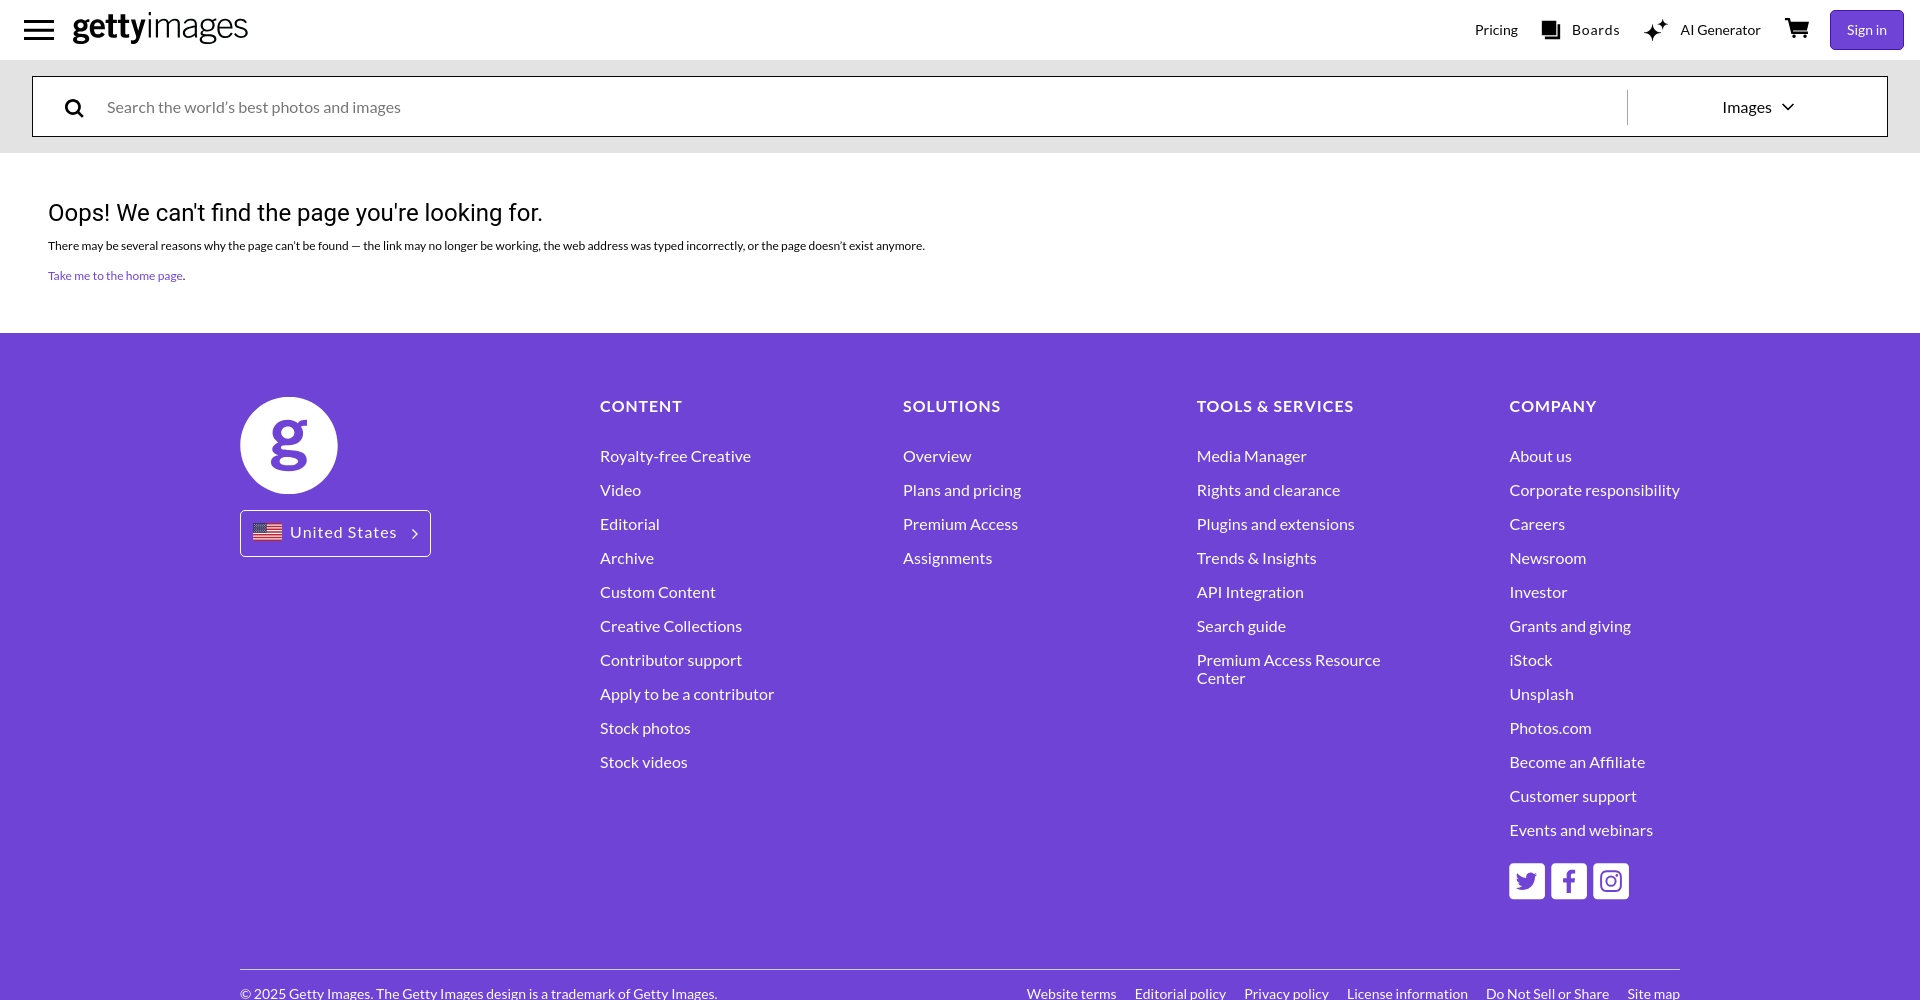The height and width of the screenshot is (1000, 1920).
Task: Open Customer support link
Action: (x=1572, y=796)
